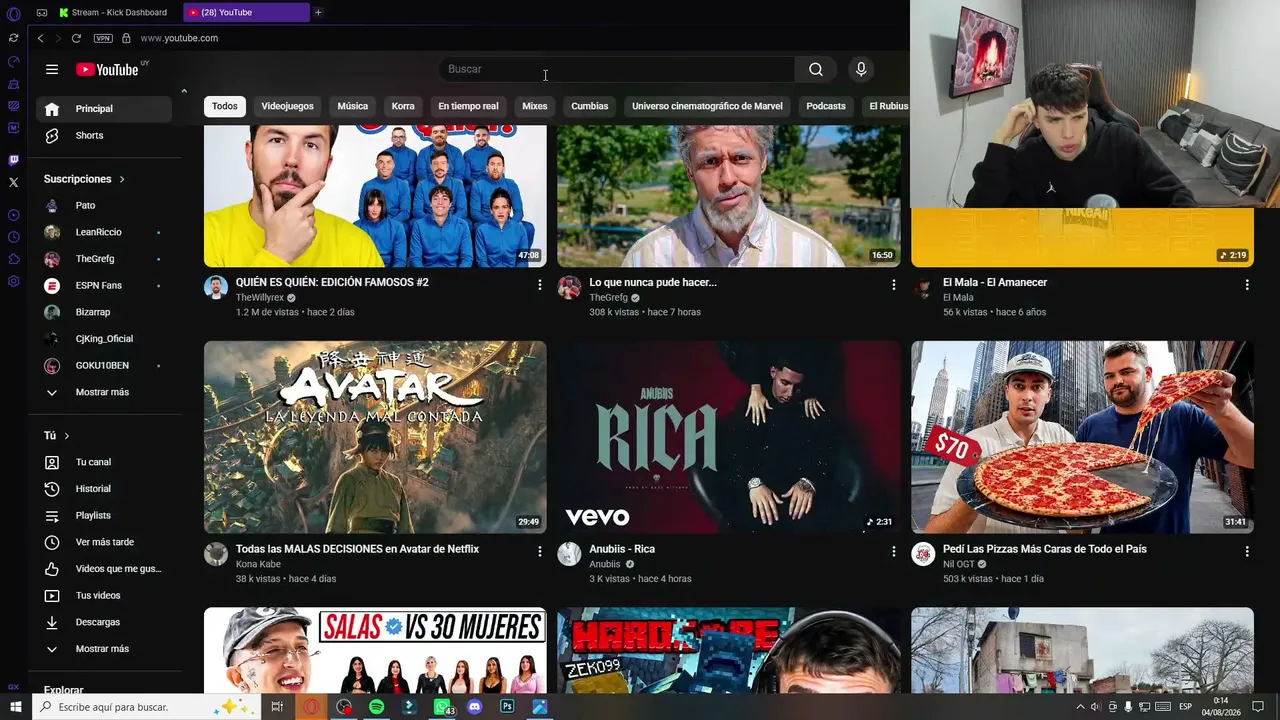Open options for QUIÉN ES QUIÉN video

coord(540,285)
